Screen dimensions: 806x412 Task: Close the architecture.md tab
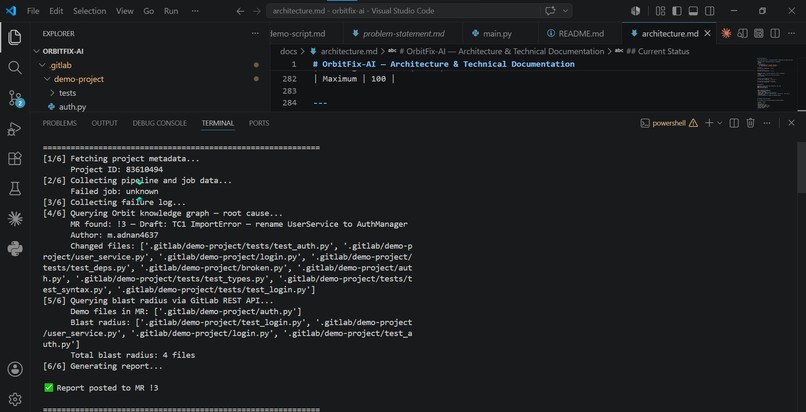707,33
